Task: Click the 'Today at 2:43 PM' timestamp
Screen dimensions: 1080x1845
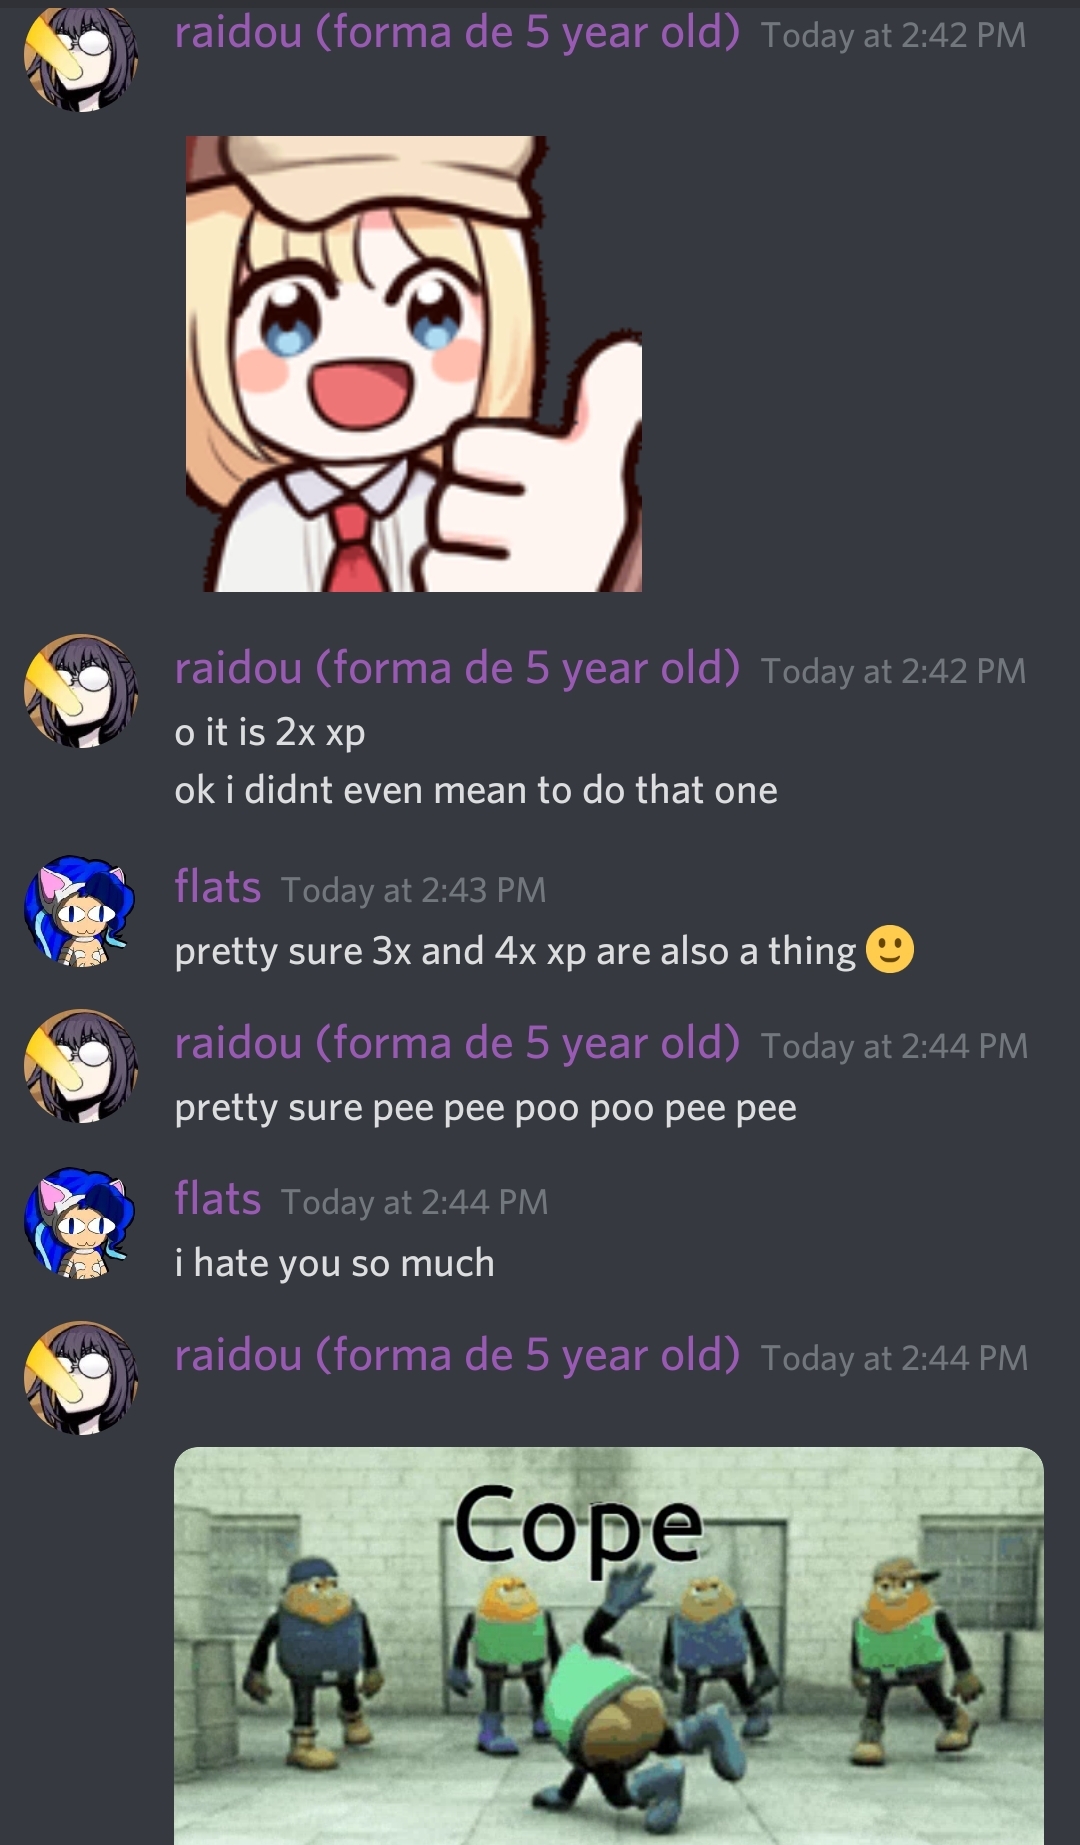Action: pyautogui.click(x=414, y=890)
